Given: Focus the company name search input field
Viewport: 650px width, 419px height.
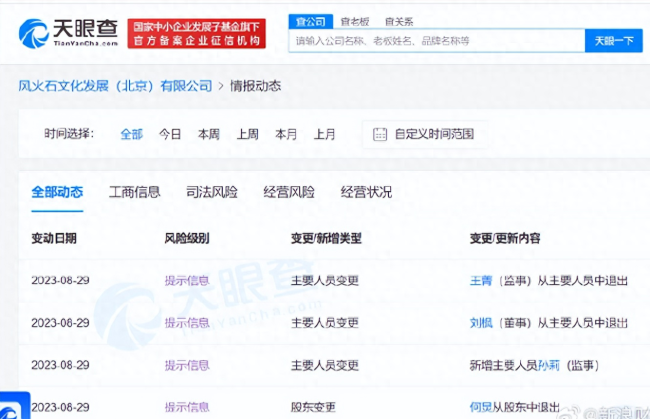Looking at the screenshot, I should (x=437, y=41).
